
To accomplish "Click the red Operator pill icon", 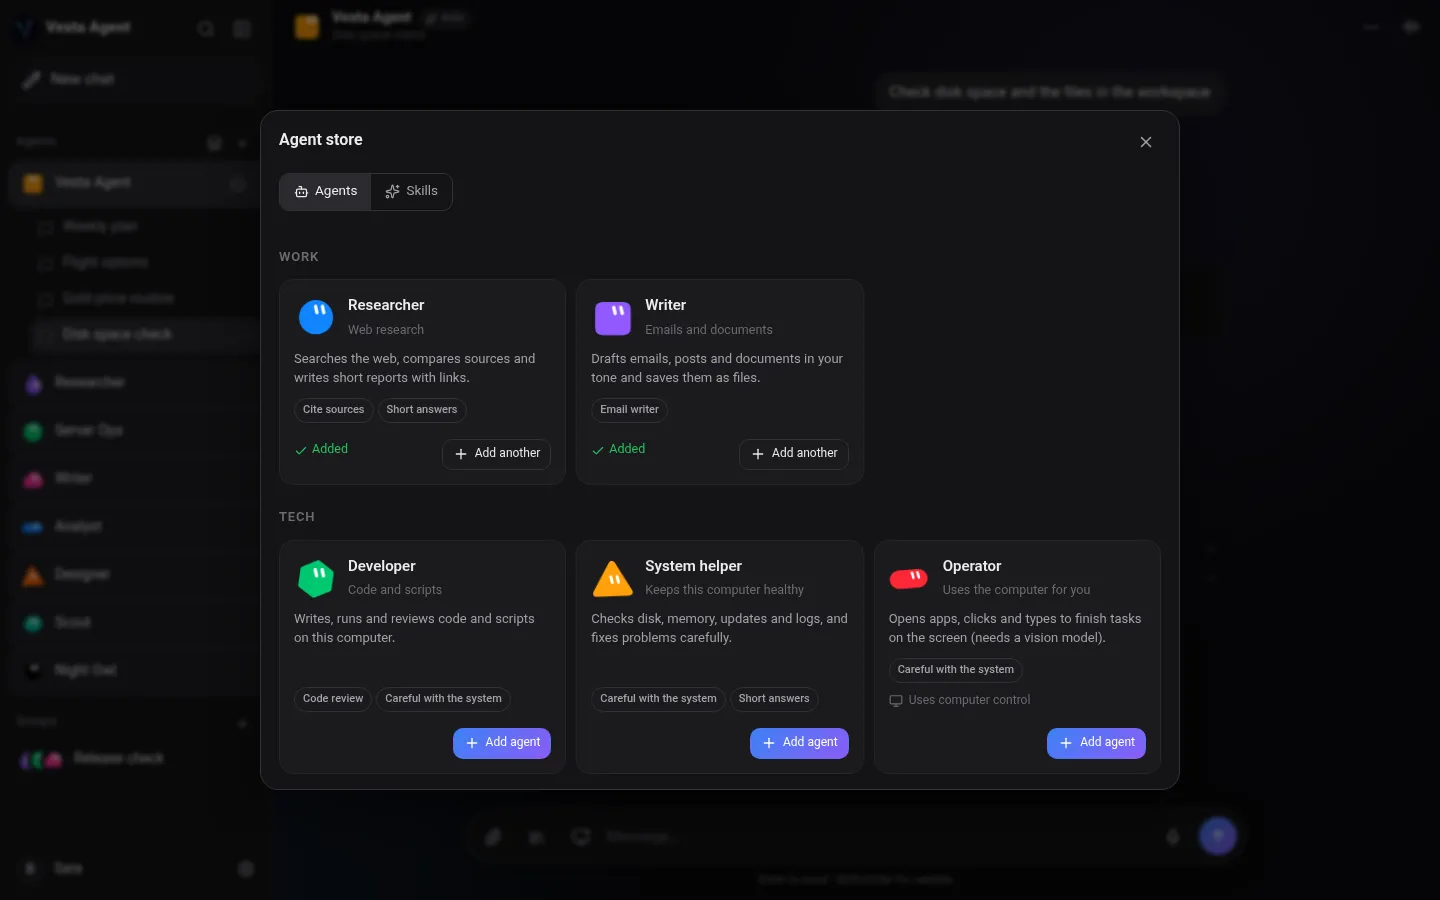I will (909, 578).
